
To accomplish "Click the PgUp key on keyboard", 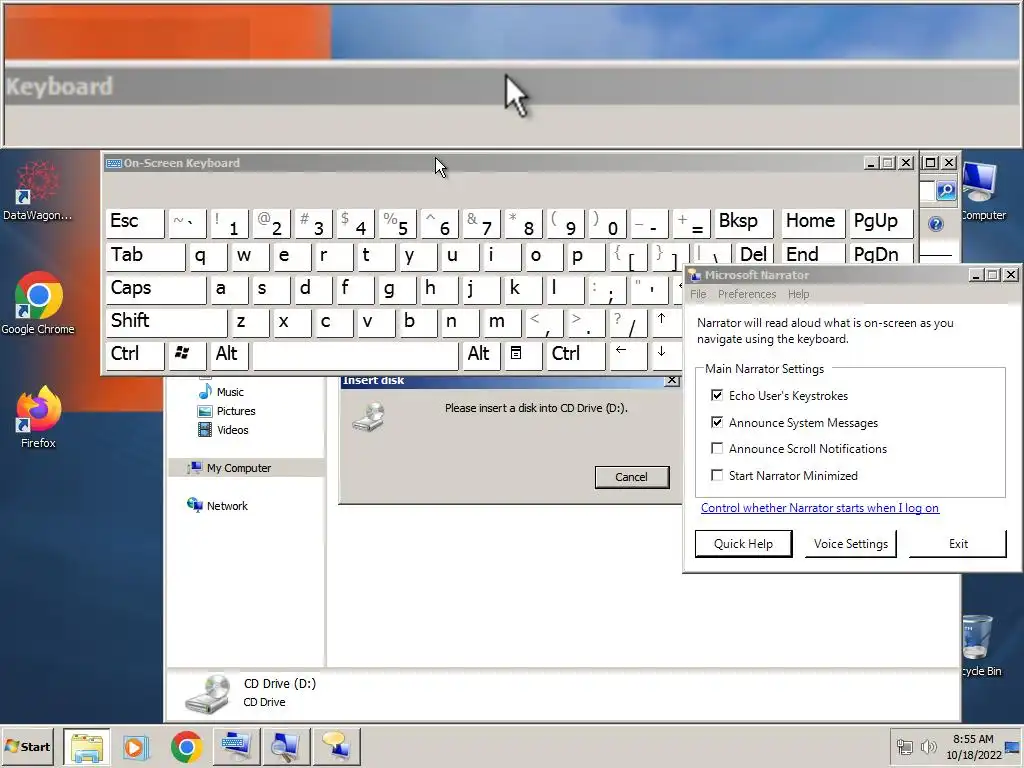I will [x=880, y=222].
